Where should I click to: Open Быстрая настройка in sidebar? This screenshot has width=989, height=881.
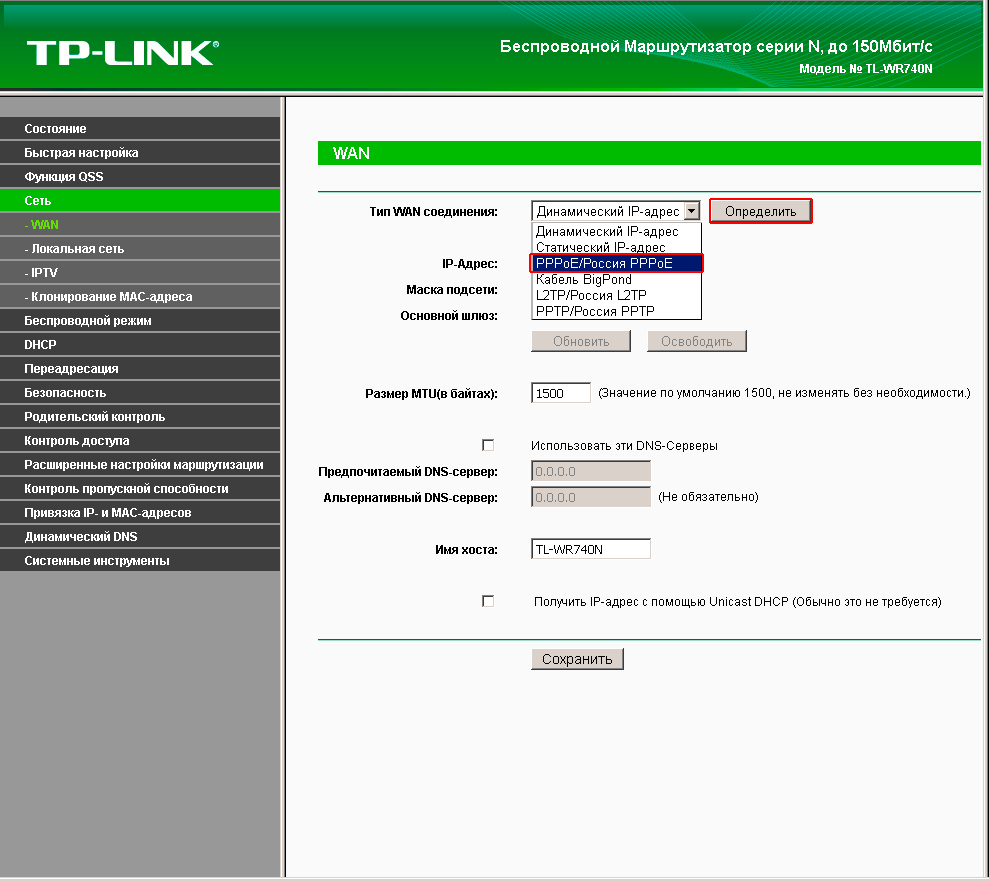140,153
